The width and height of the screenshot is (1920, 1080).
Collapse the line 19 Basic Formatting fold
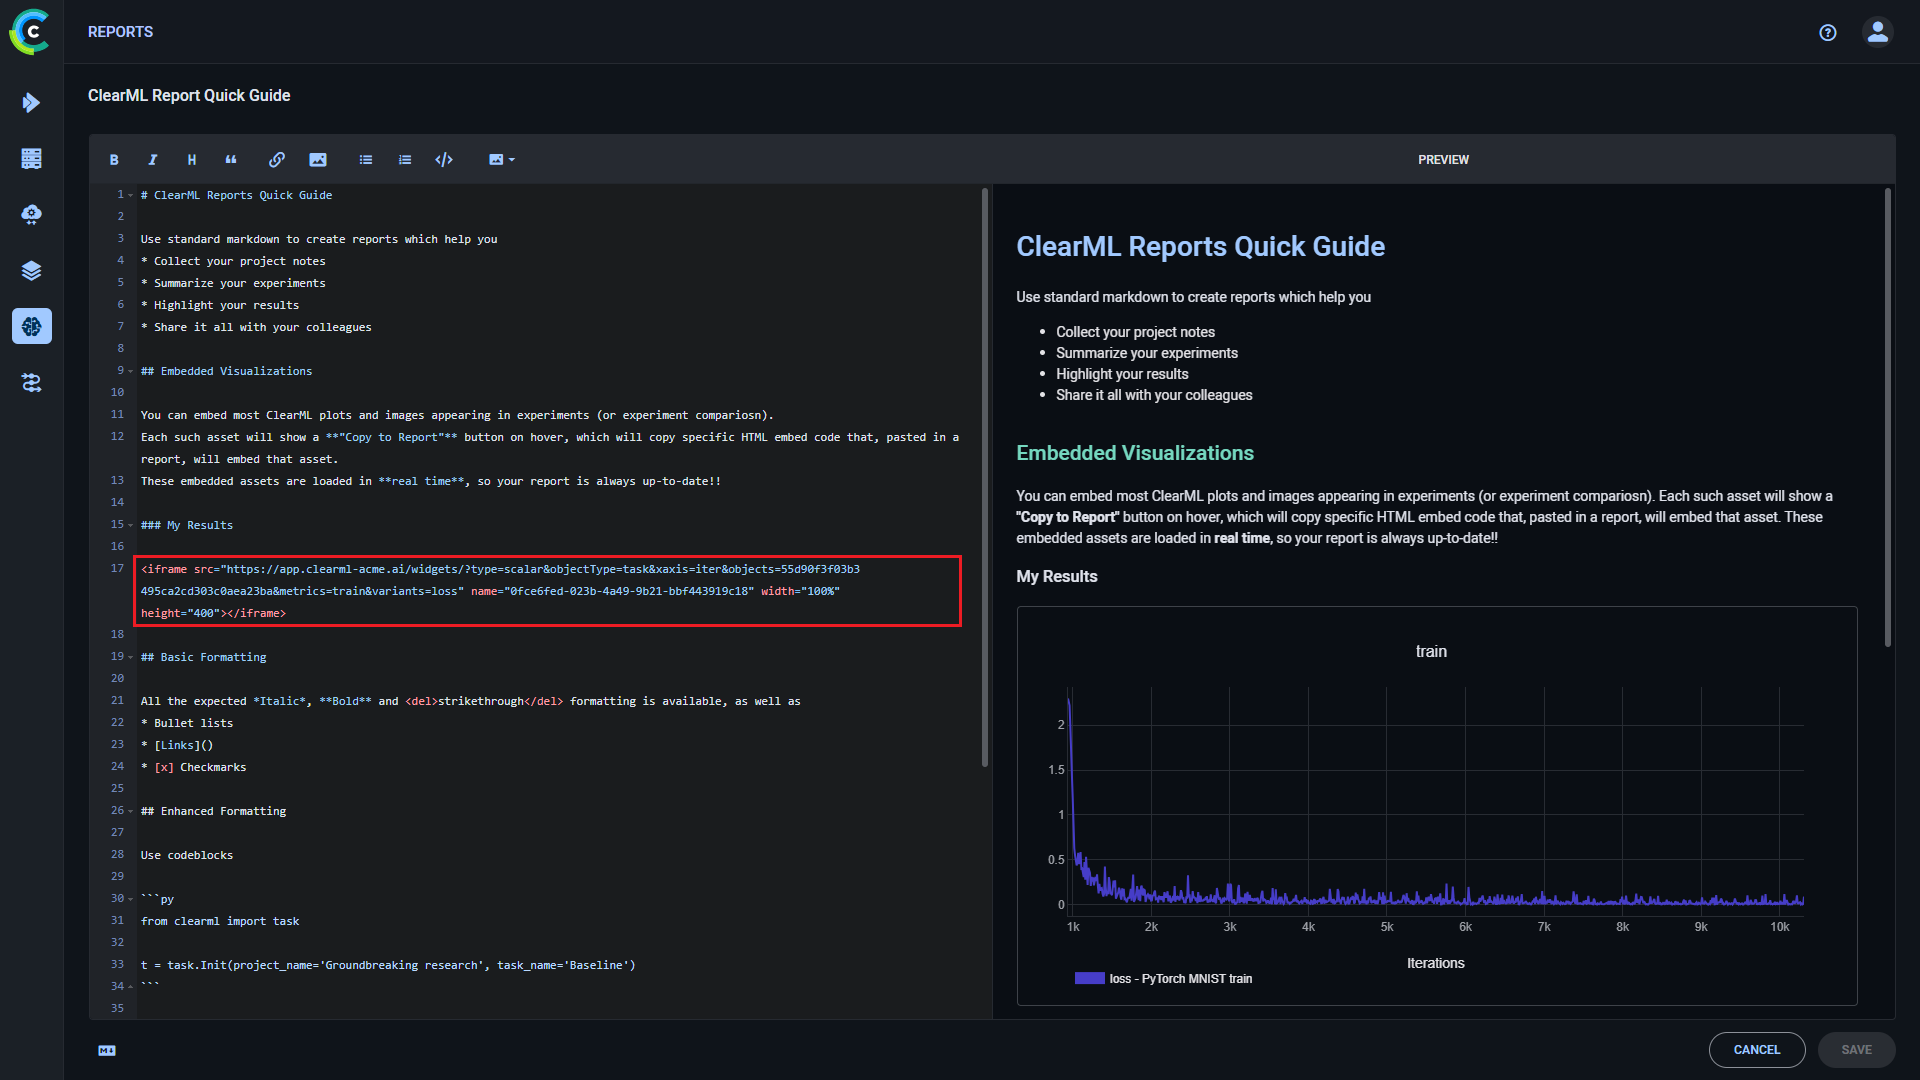[x=131, y=657]
